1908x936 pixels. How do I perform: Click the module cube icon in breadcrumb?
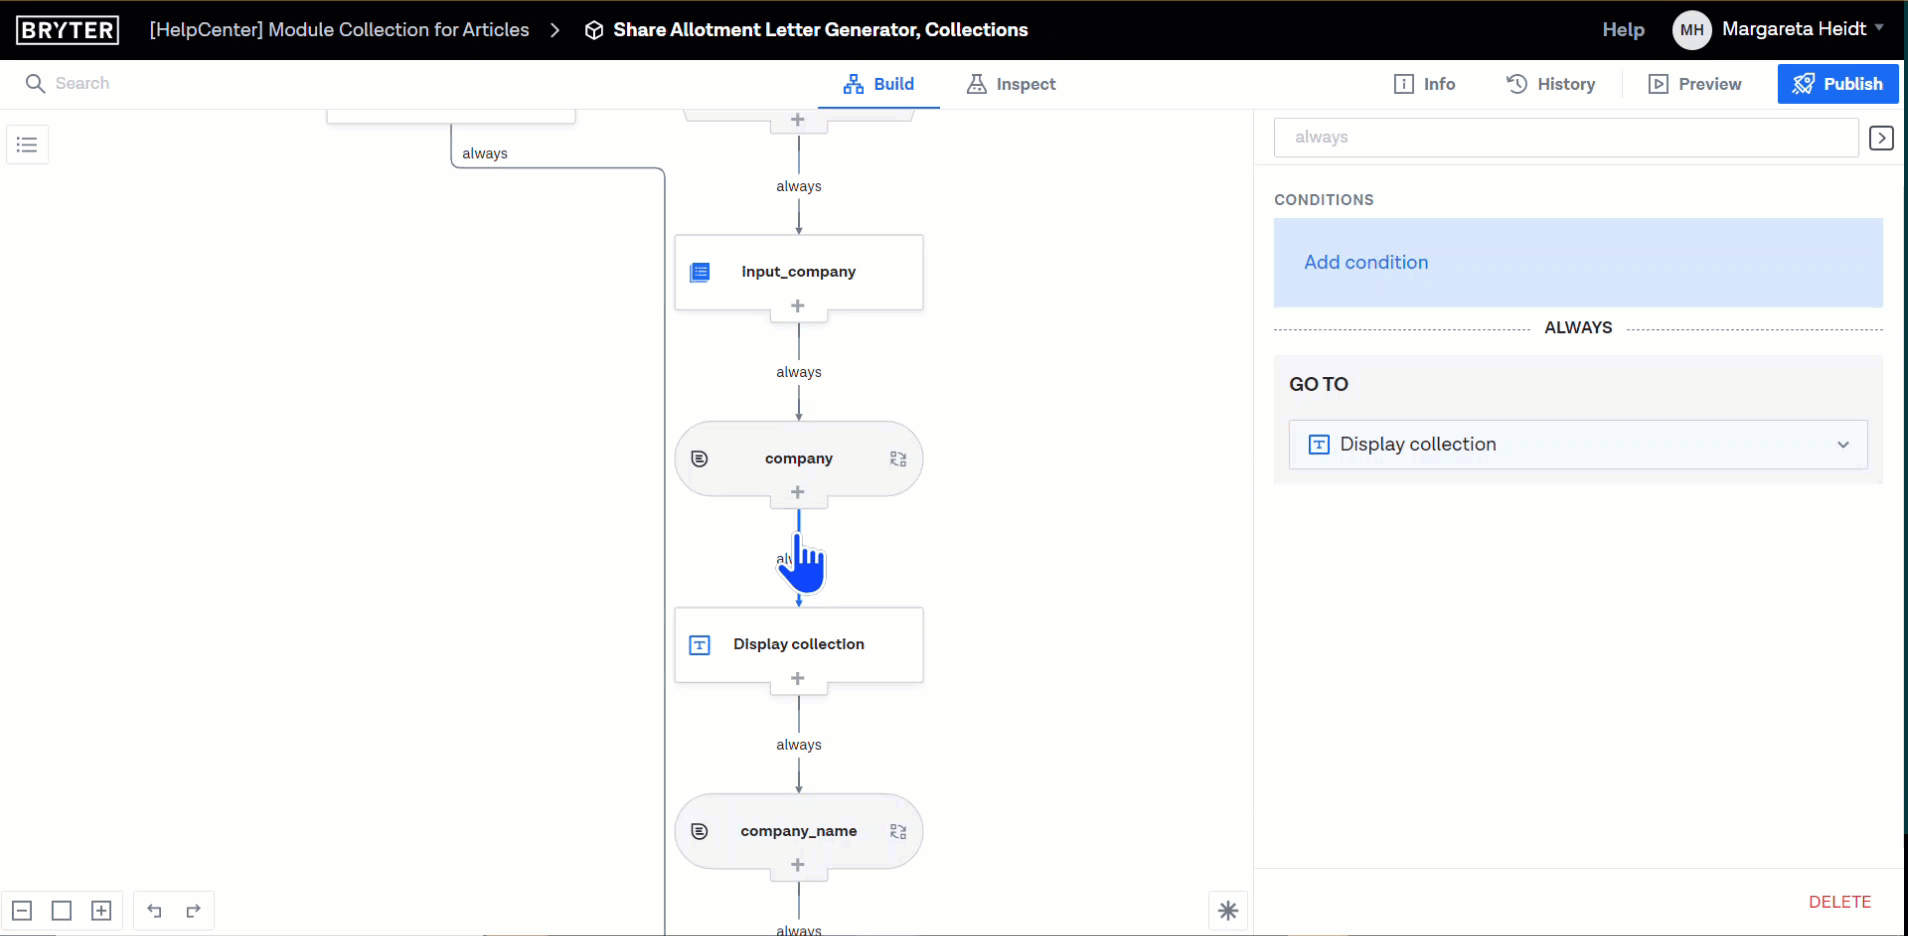(x=594, y=31)
